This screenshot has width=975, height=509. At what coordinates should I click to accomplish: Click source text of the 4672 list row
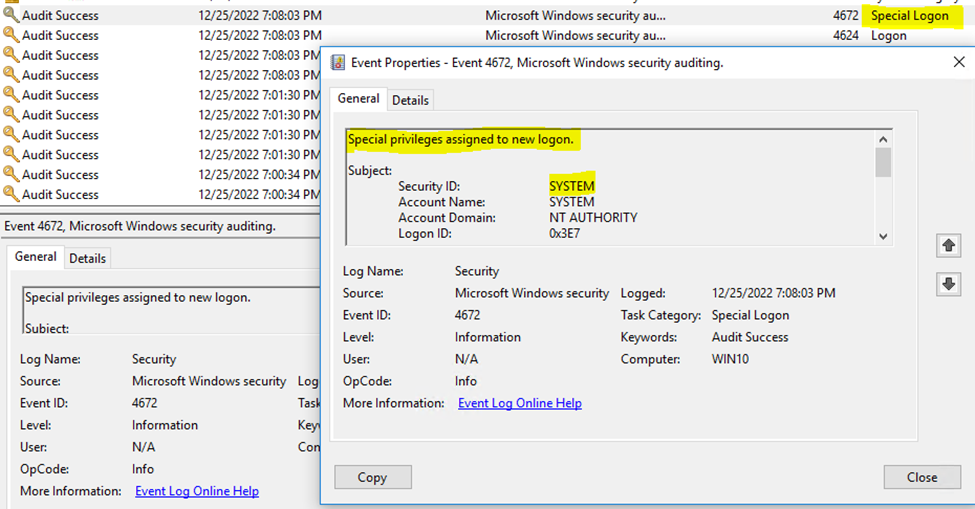point(575,16)
